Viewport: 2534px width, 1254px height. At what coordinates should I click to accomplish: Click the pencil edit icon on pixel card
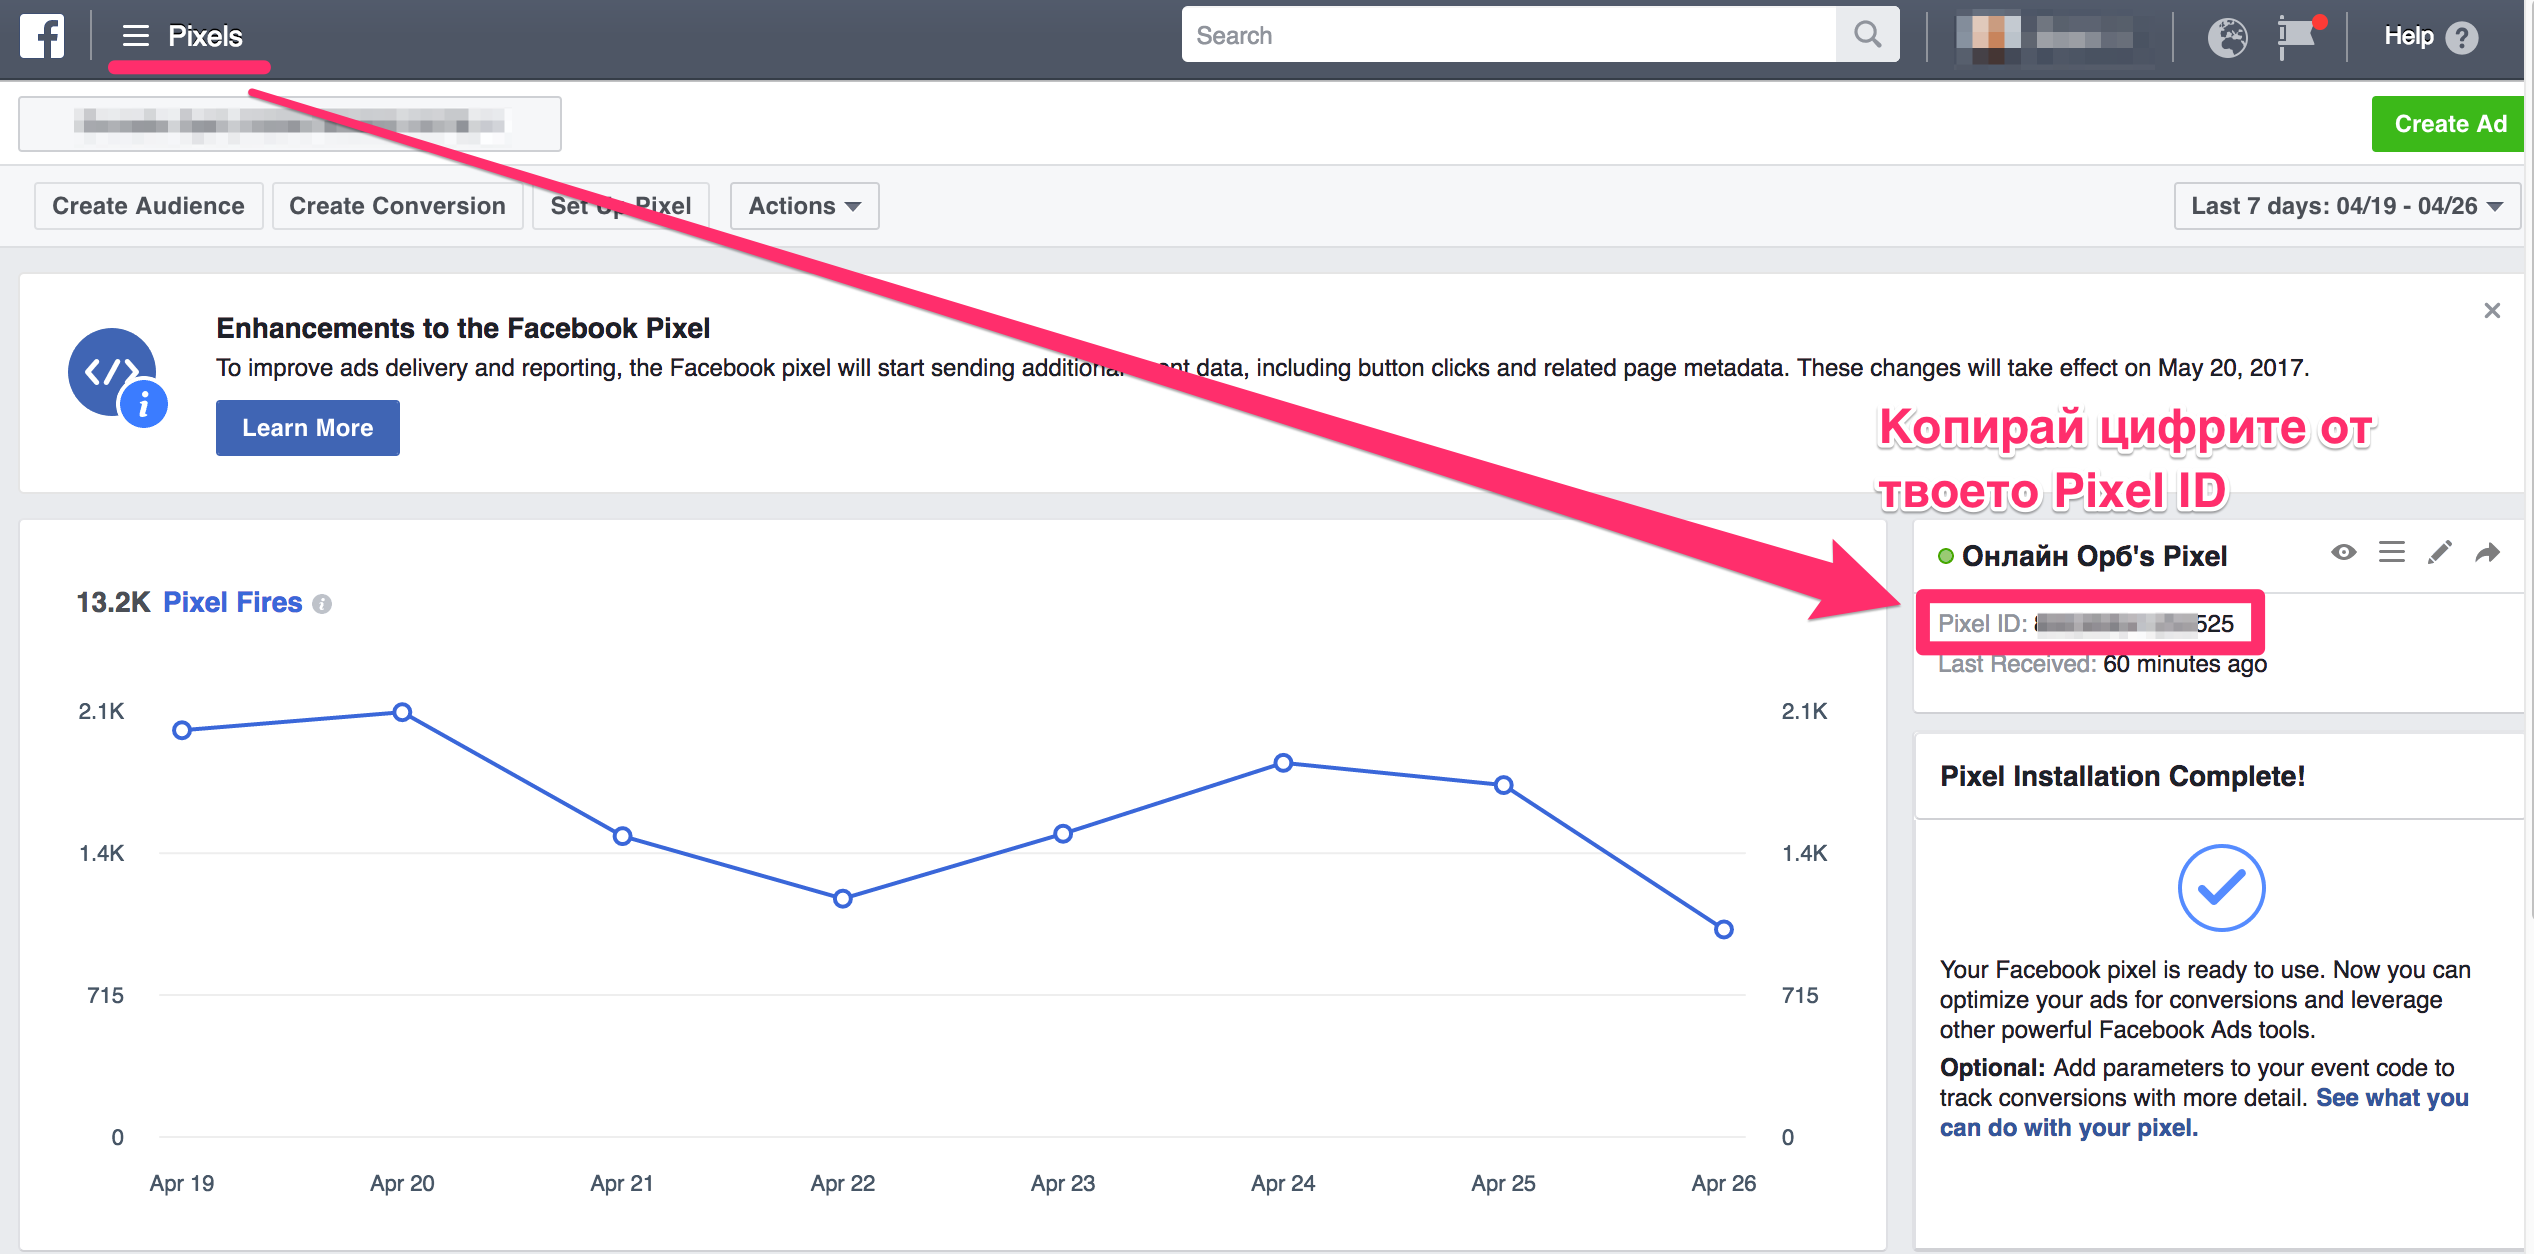coord(2440,552)
